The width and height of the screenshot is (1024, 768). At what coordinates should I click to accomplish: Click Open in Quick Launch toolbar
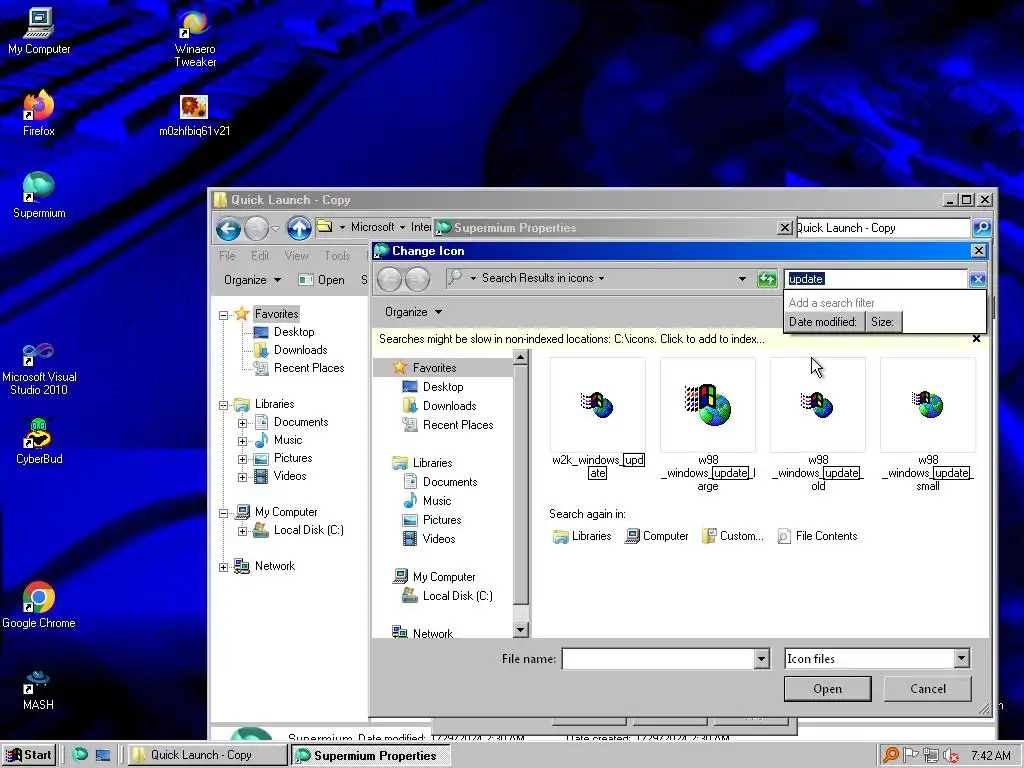(321, 280)
